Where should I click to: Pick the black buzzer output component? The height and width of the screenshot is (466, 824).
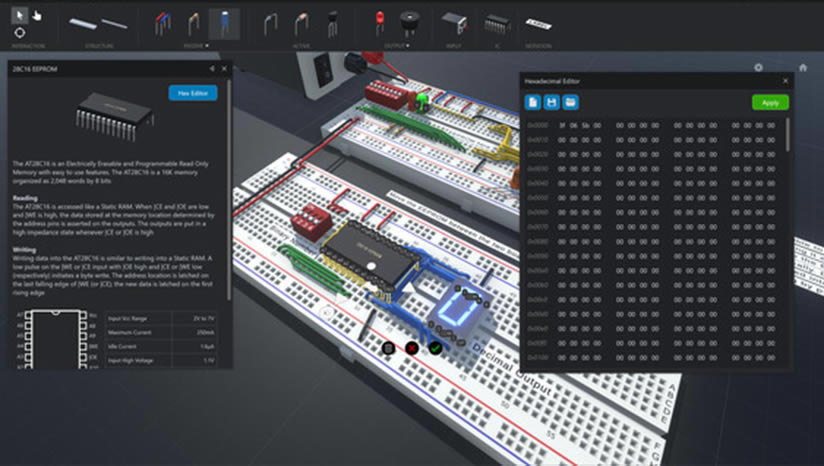pyautogui.click(x=408, y=23)
